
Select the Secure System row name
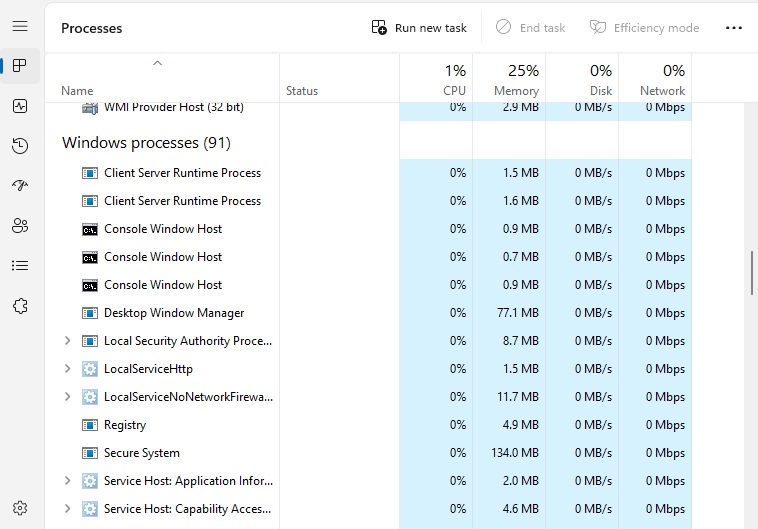coord(142,453)
